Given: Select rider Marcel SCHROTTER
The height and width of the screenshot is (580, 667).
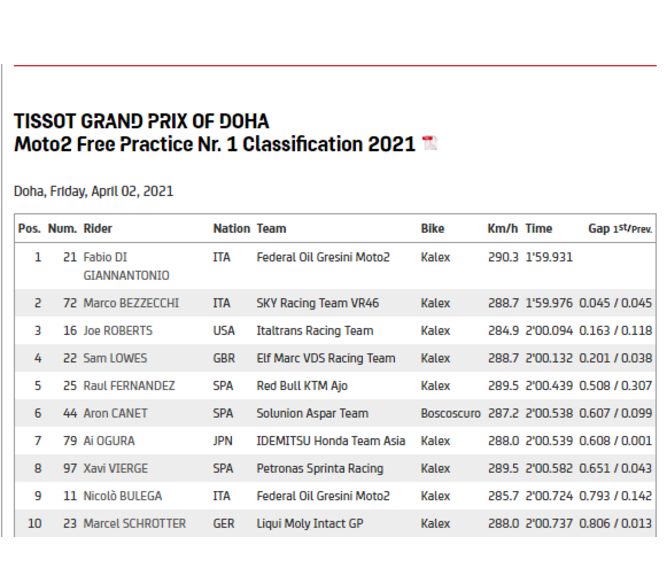Looking at the screenshot, I should tap(133, 523).
